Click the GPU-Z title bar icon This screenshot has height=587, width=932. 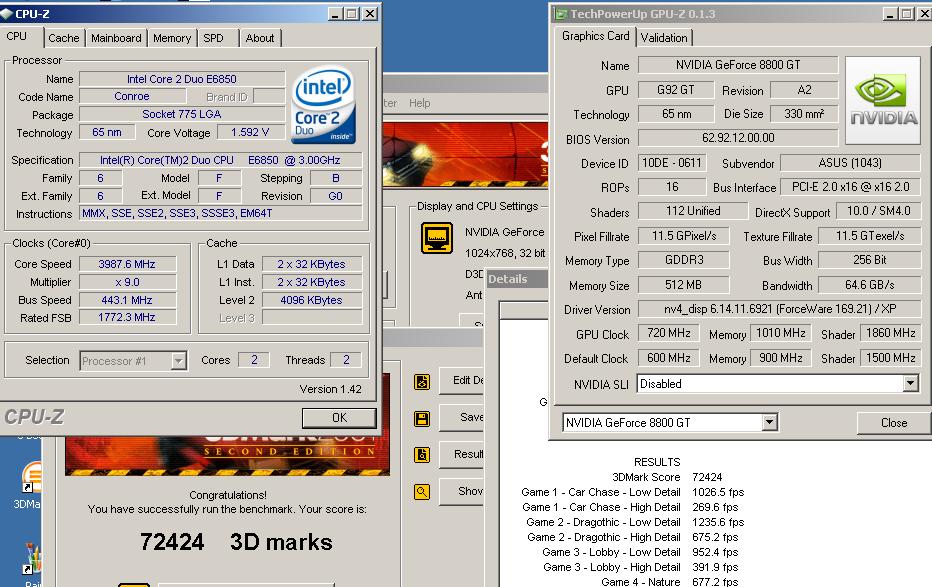561,14
